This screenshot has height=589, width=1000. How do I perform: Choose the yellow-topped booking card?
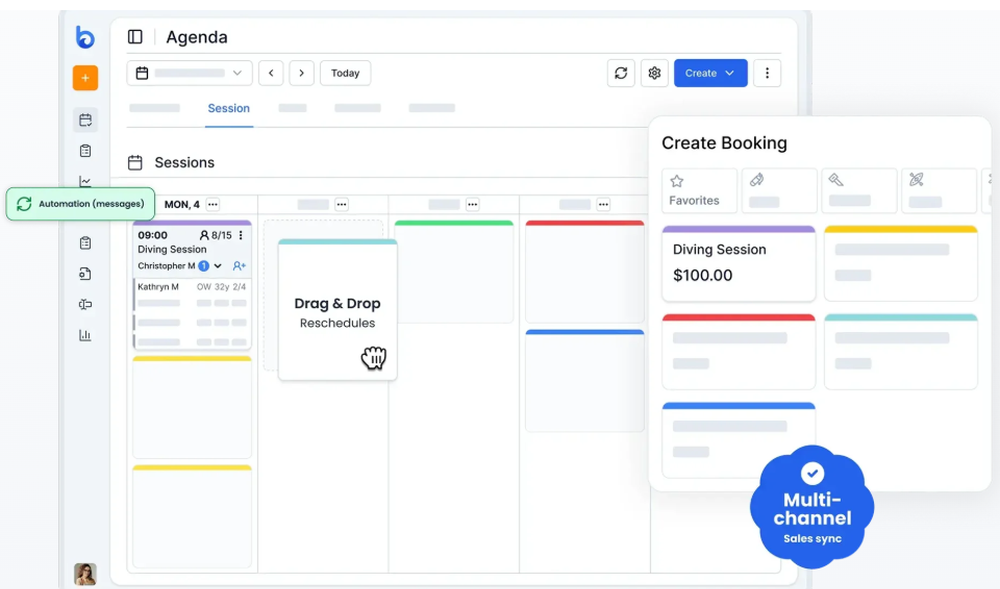point(901,263)
